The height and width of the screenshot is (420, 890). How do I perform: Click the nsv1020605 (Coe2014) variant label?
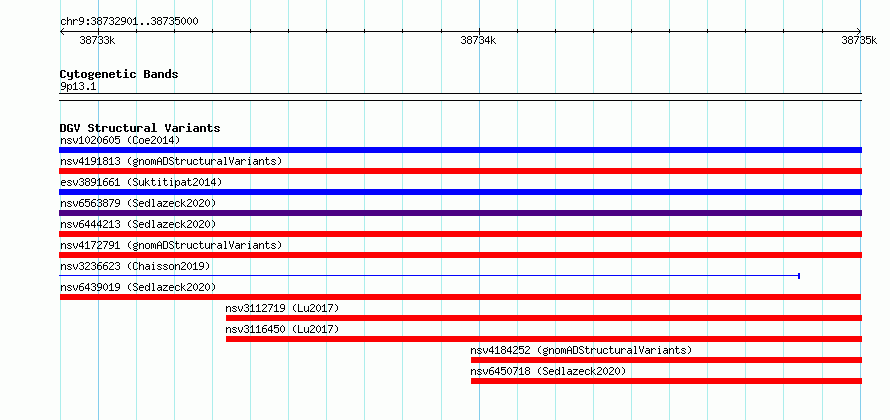pyautogui.click(x=120, y=140)
